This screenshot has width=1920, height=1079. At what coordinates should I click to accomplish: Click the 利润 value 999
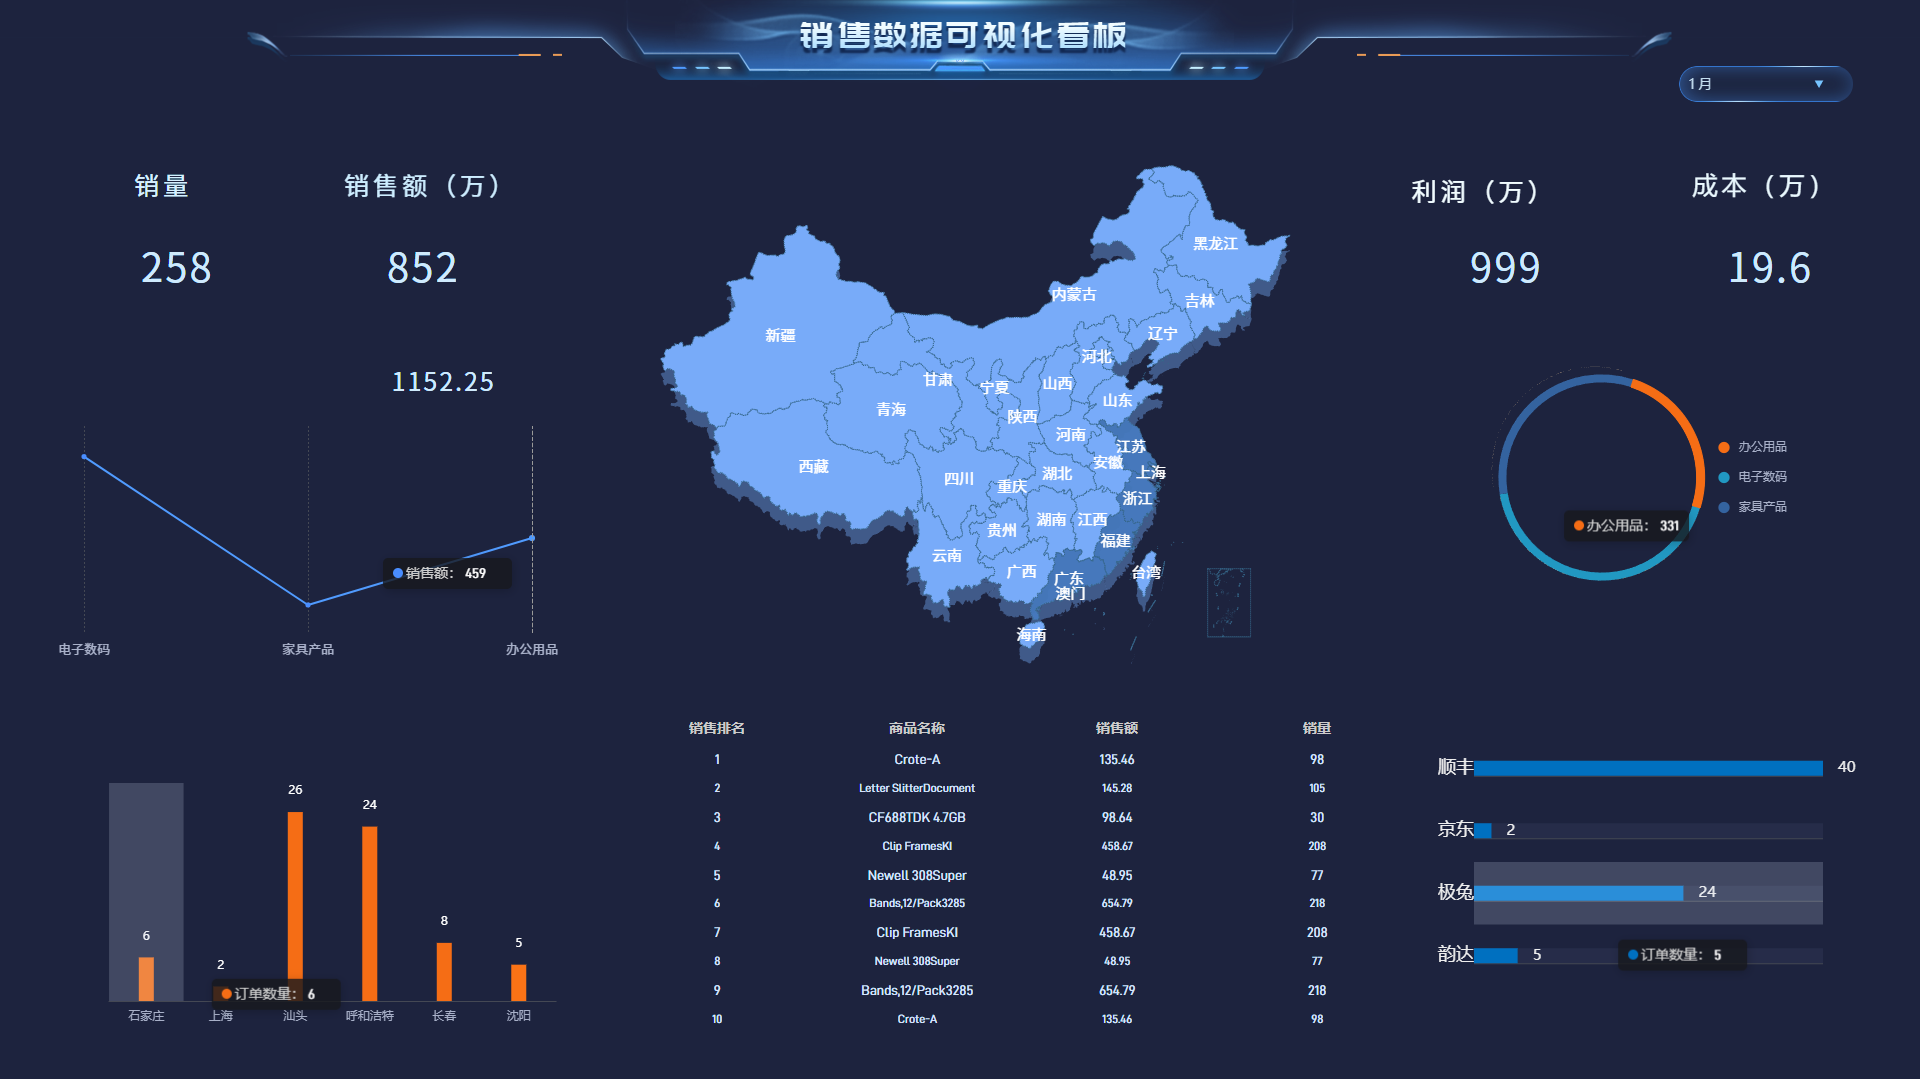point(1505,267)
